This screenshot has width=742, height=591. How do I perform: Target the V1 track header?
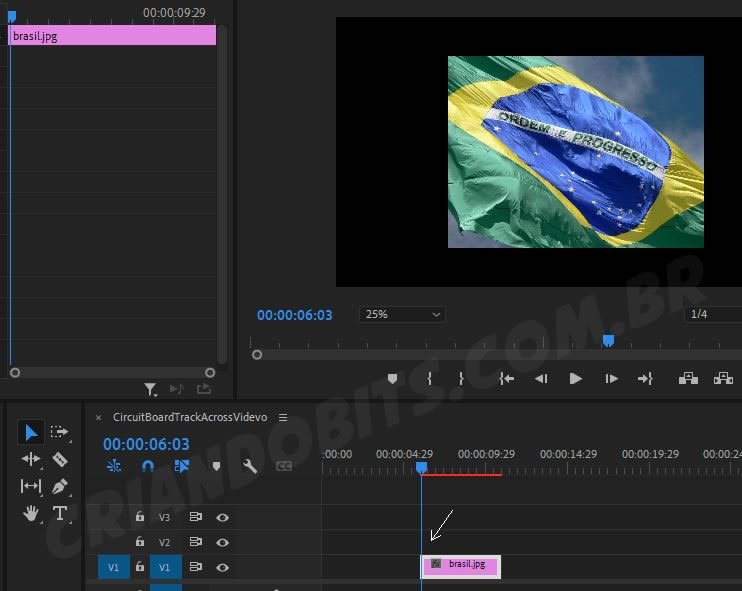(166, 567)
